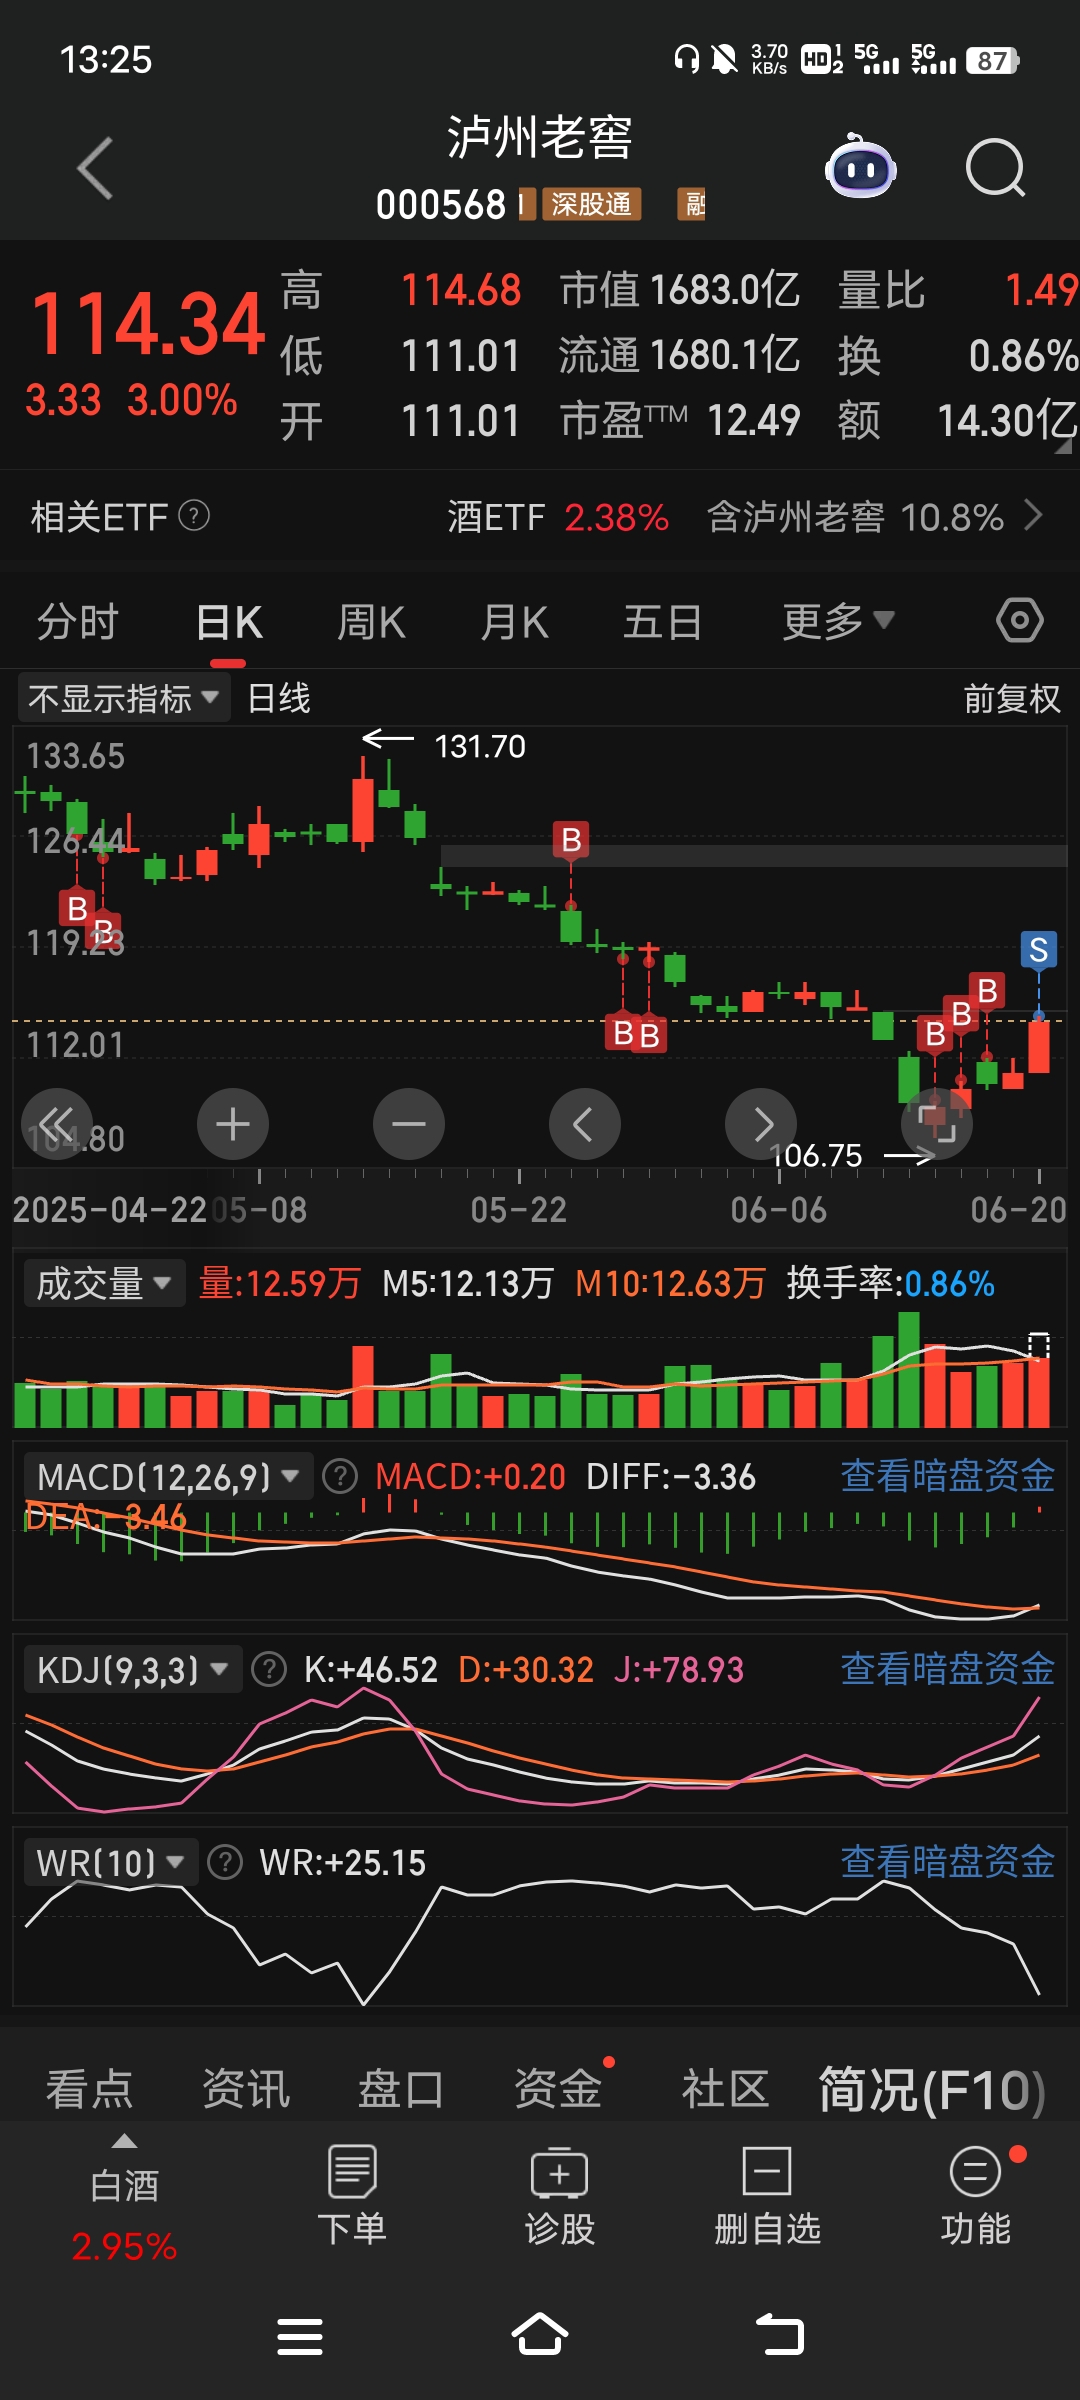1080x2400 pixels.
Task: Switch to 周K weekly chart tab
Action: coord(371,622)
